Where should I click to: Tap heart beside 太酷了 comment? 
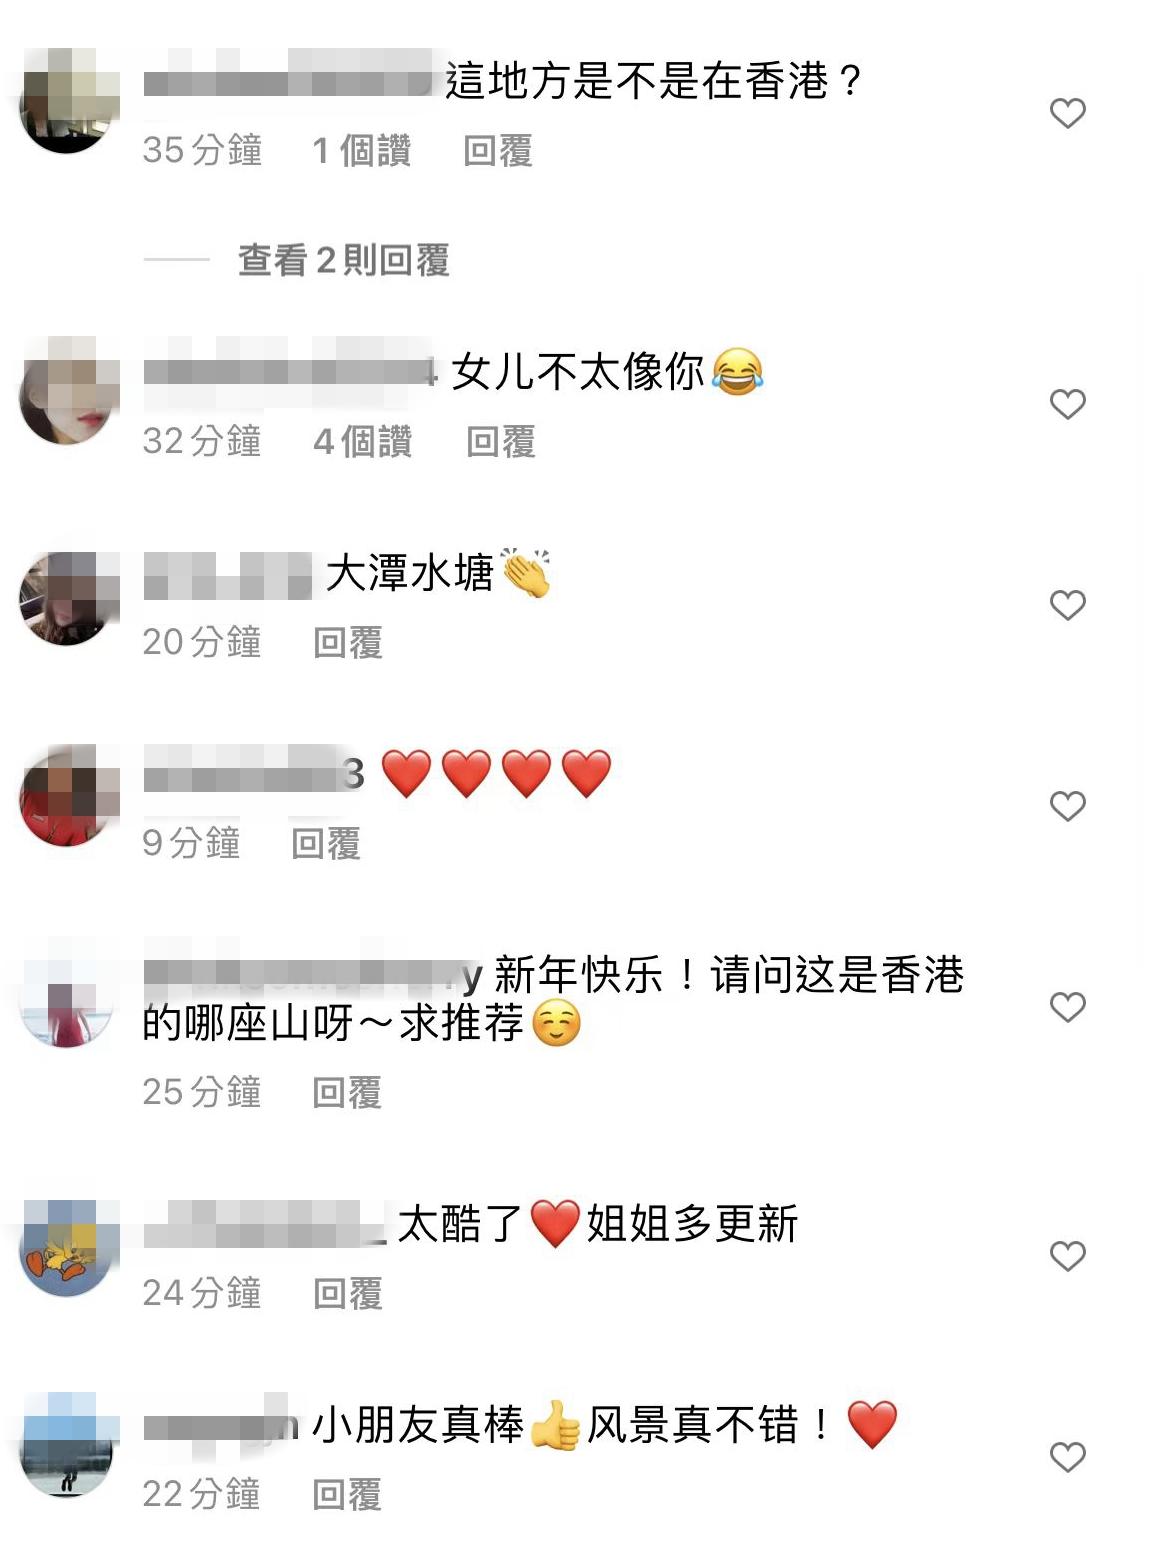[x=1067, y=1256]
